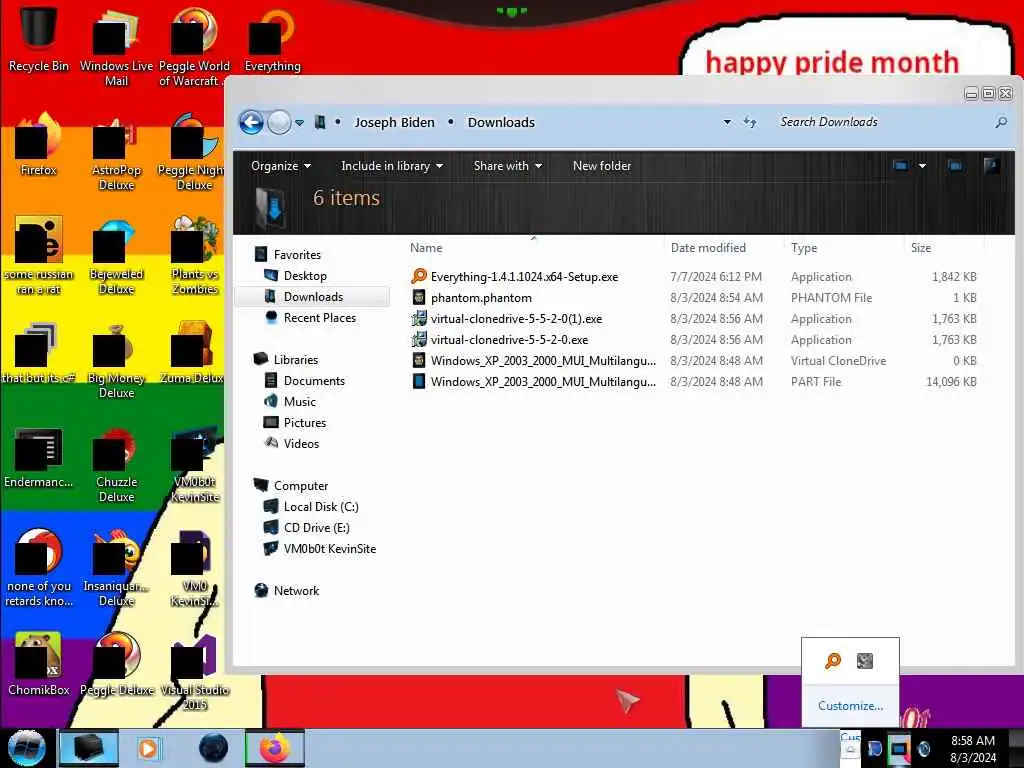Click Customize... link in tray popup
This screenshot has width=1024, height=768.
tap(850, 705)
